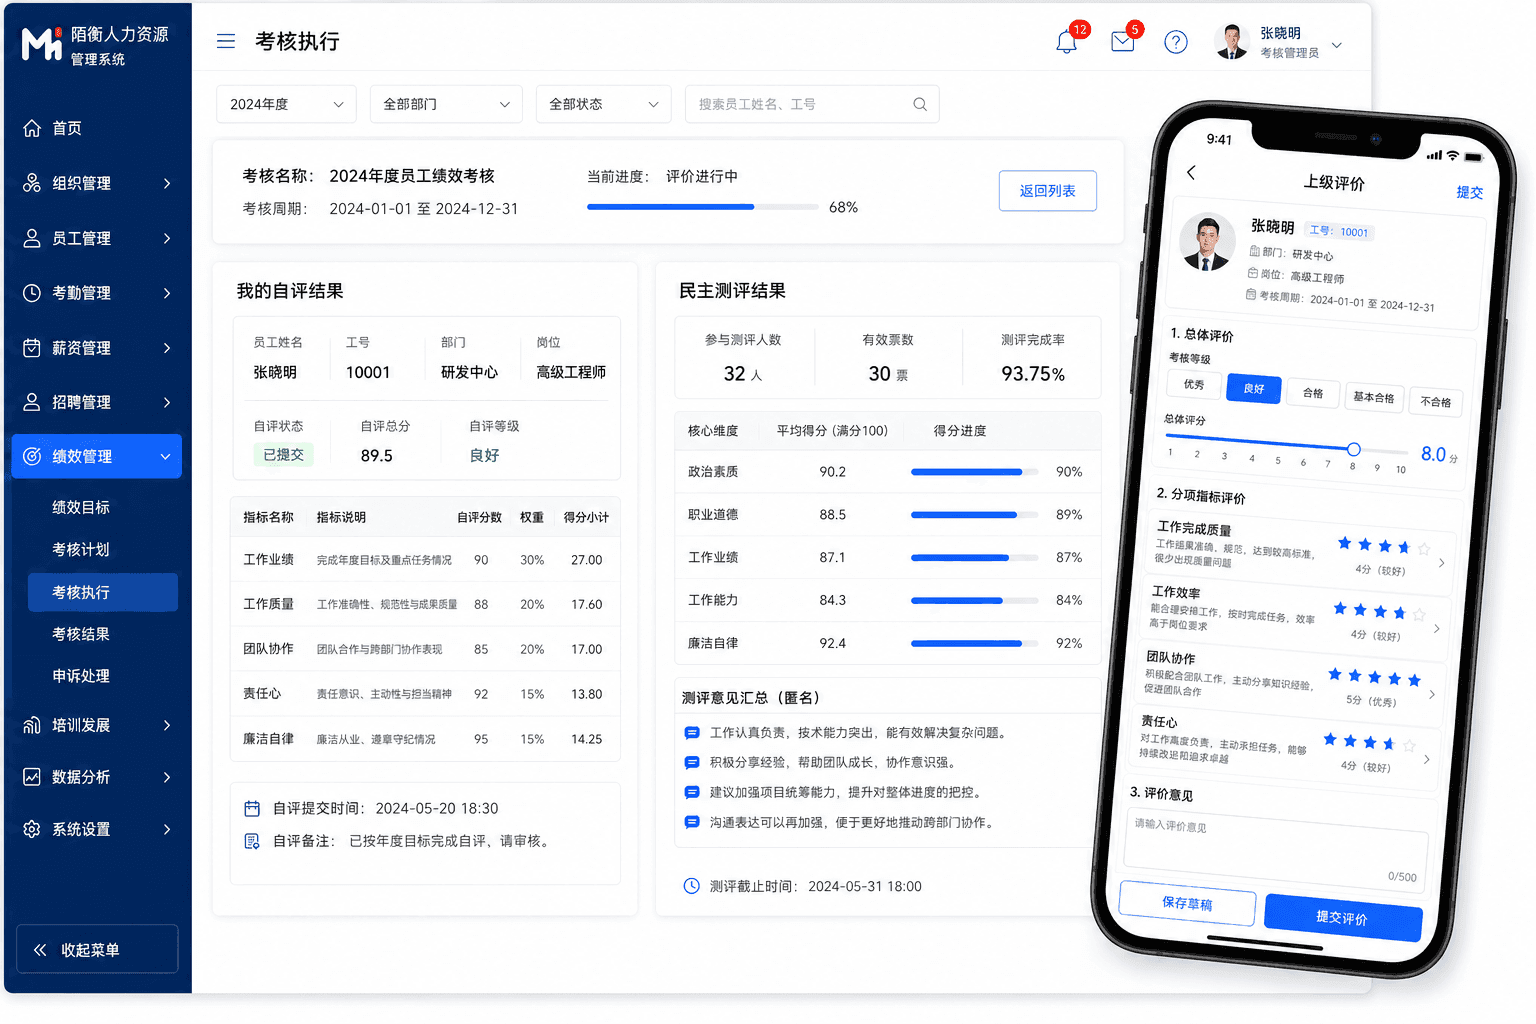
Task: Click comment icon for 沟通表达可以再加强 feedback
Action: 691,822
